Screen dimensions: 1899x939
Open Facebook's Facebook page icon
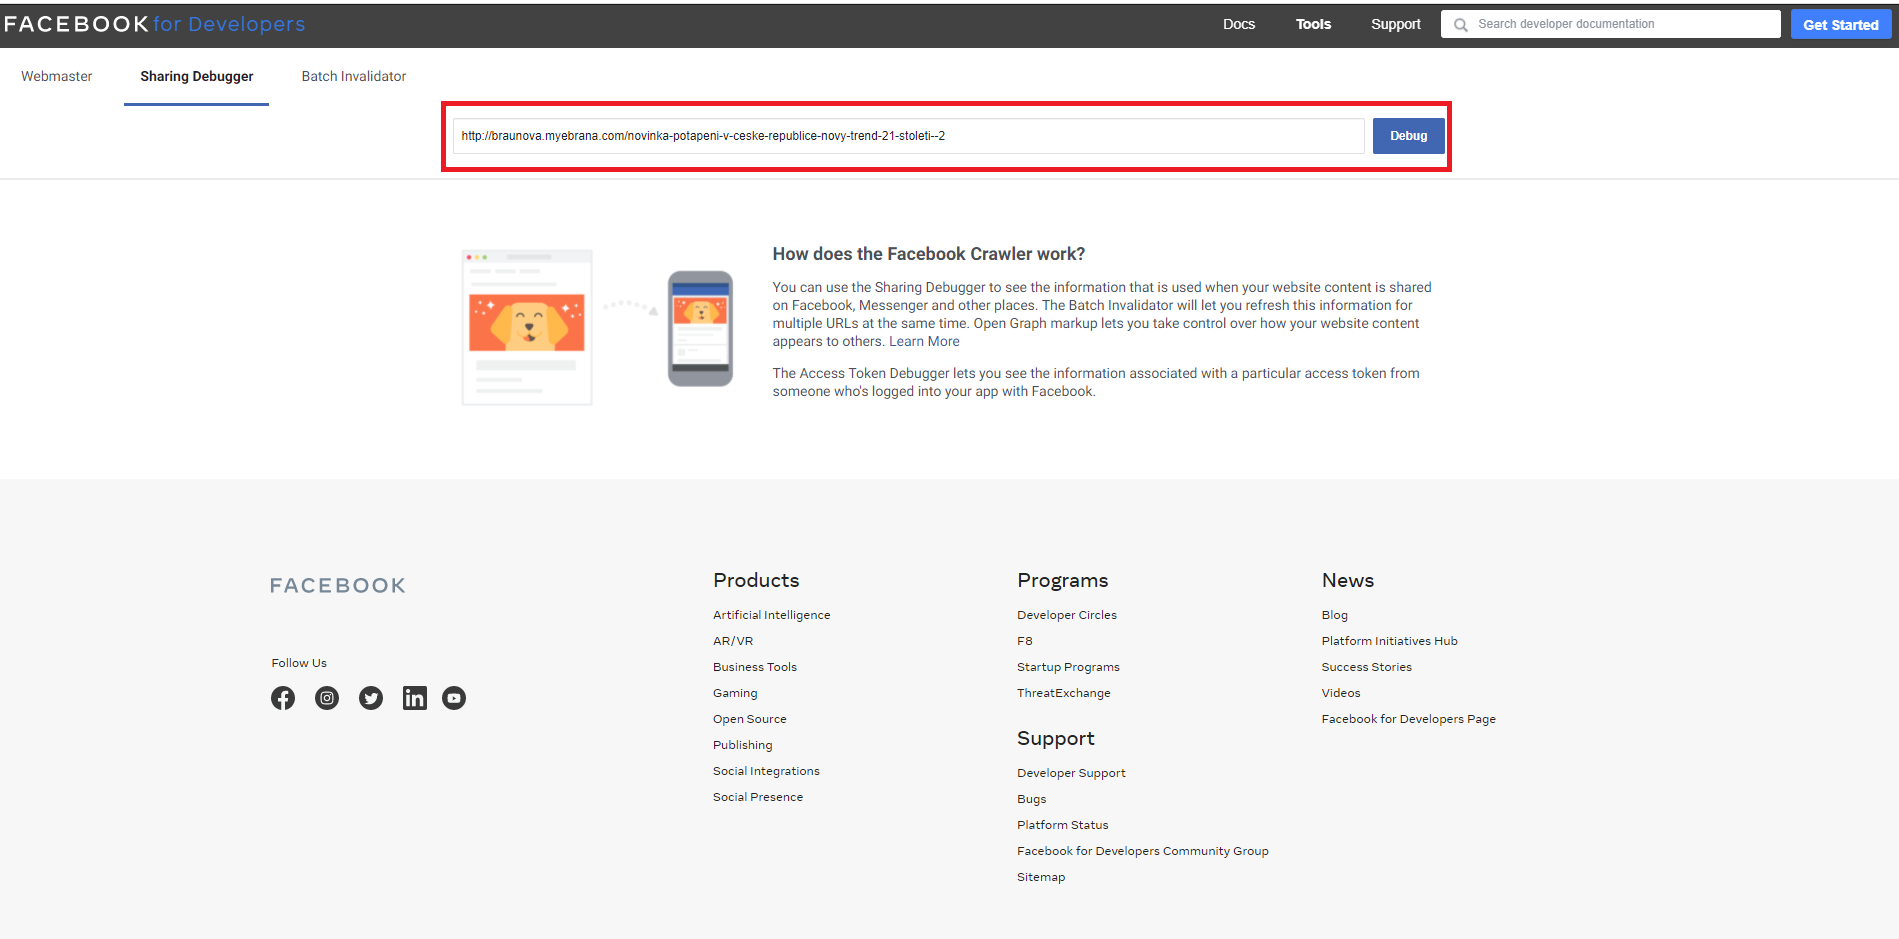tap(283, 698)
